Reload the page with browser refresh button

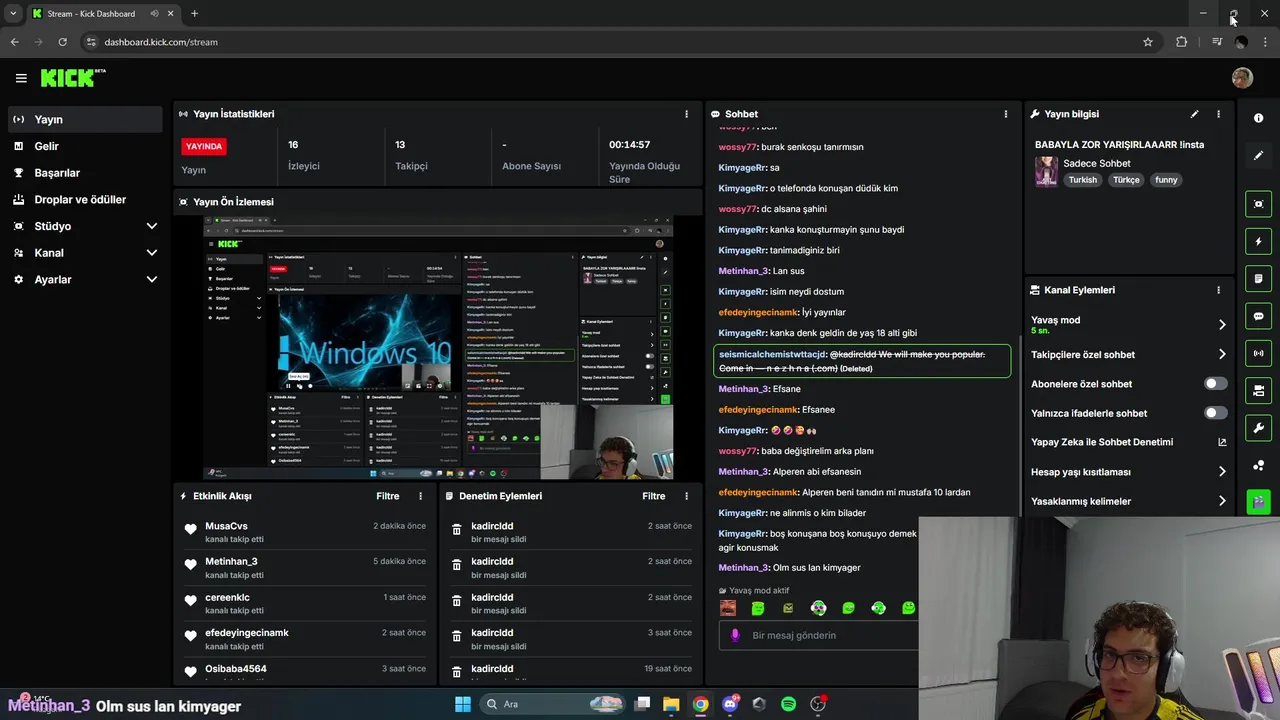[62, 42]
